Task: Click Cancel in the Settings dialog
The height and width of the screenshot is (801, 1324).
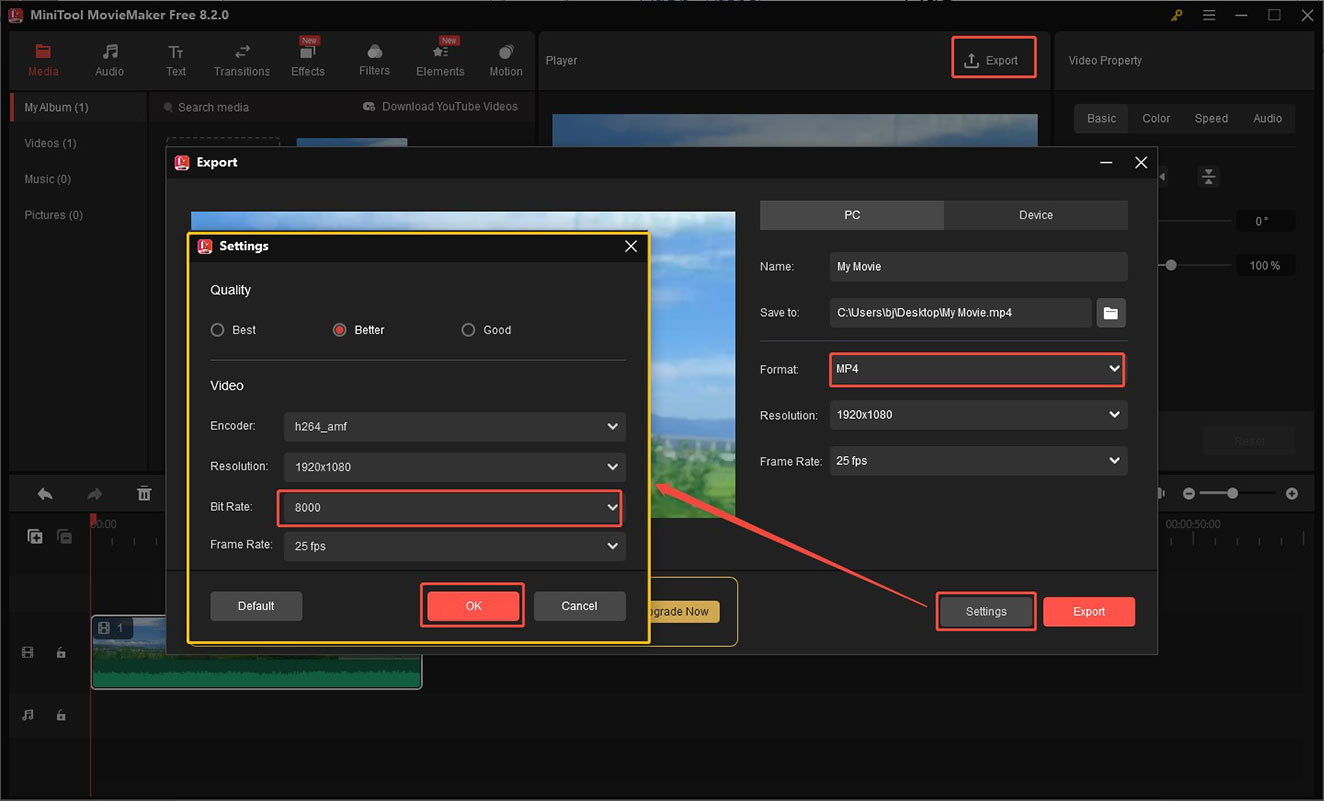Action: pos(579,606)
